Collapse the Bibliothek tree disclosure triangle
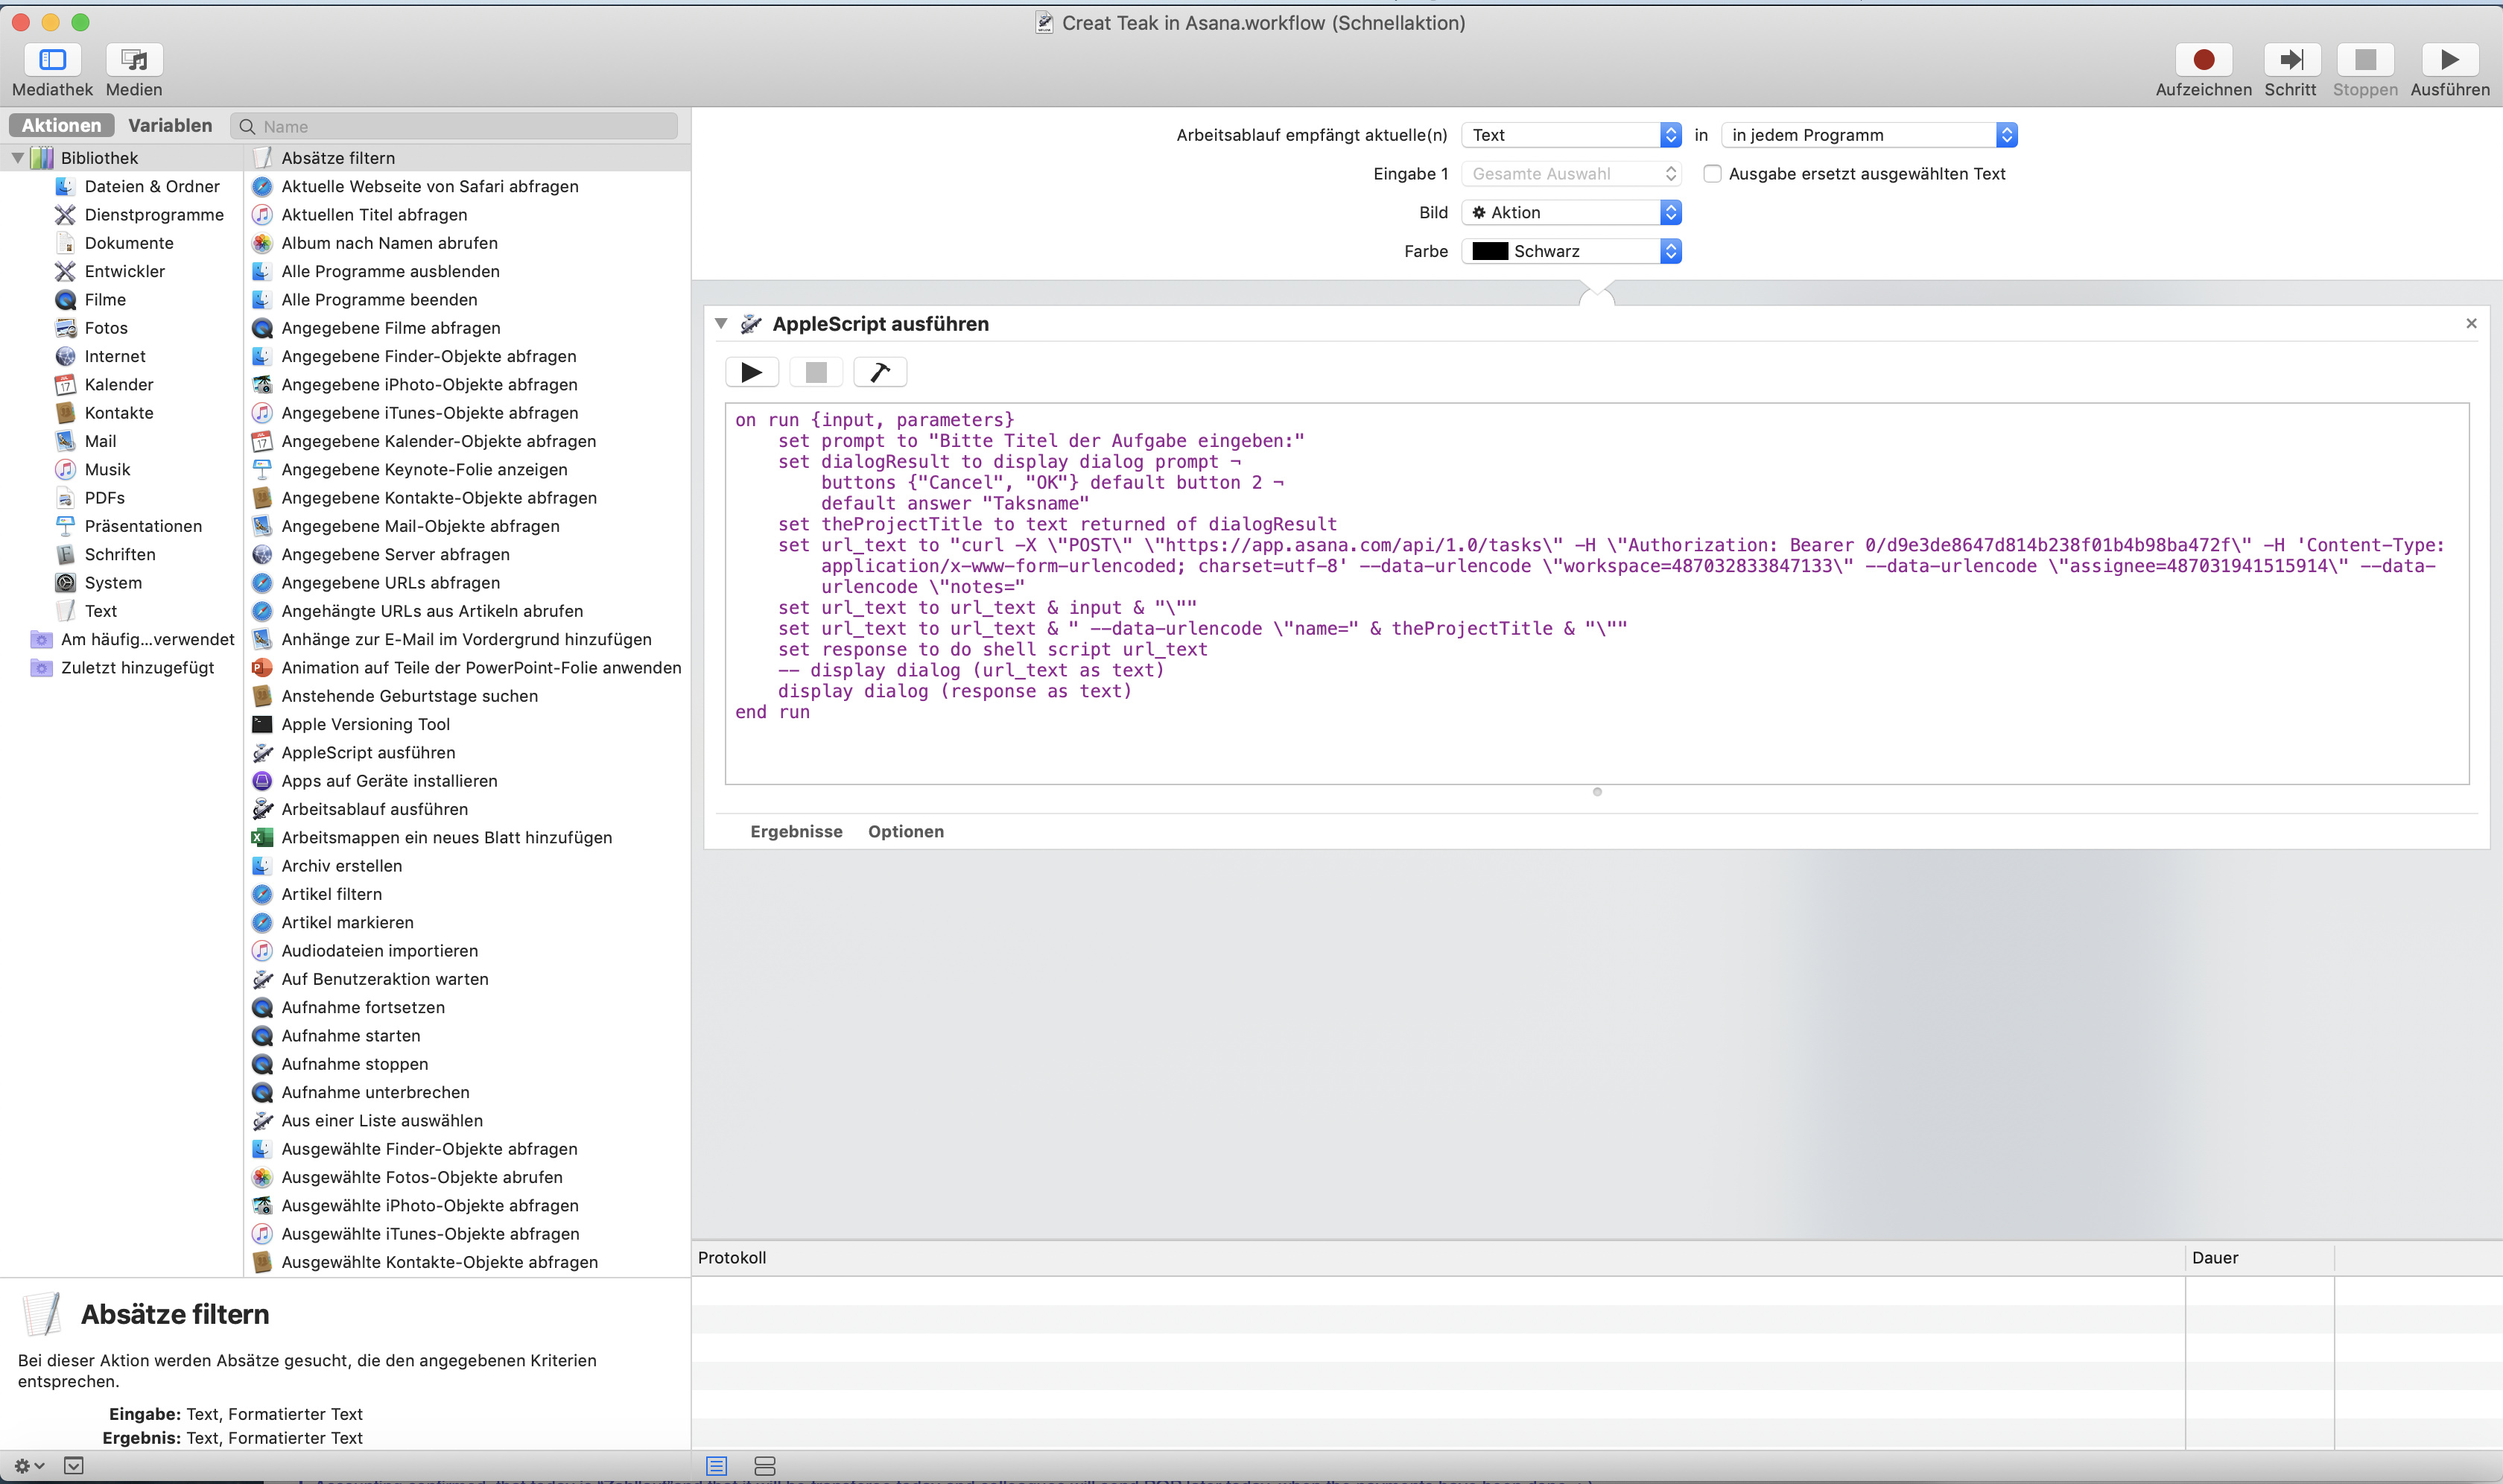 click(17, 157)
